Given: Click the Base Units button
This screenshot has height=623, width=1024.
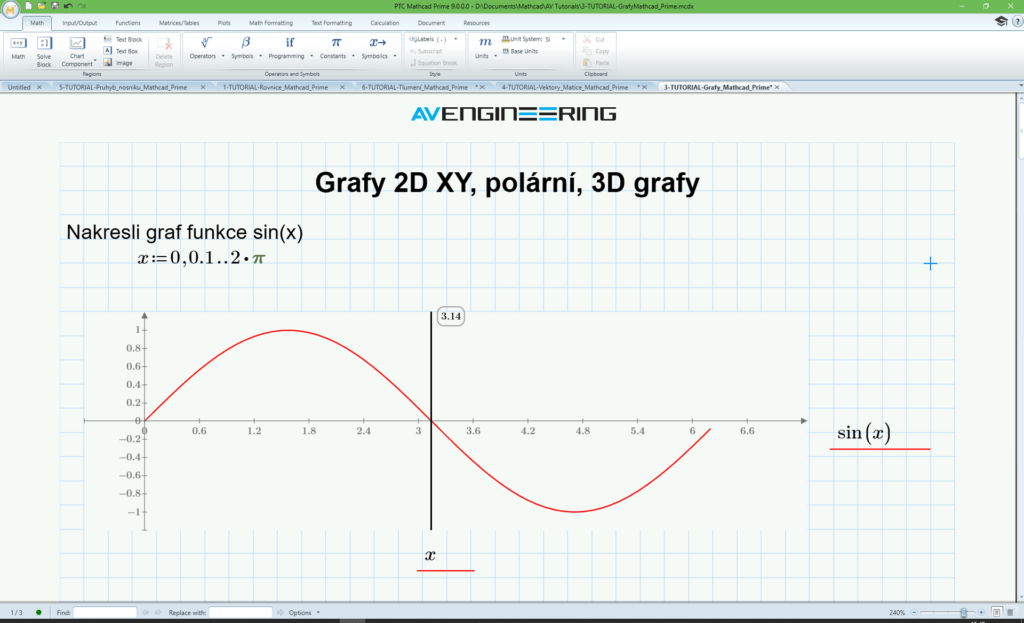Looking at the screenshot, I should point(520,51).
